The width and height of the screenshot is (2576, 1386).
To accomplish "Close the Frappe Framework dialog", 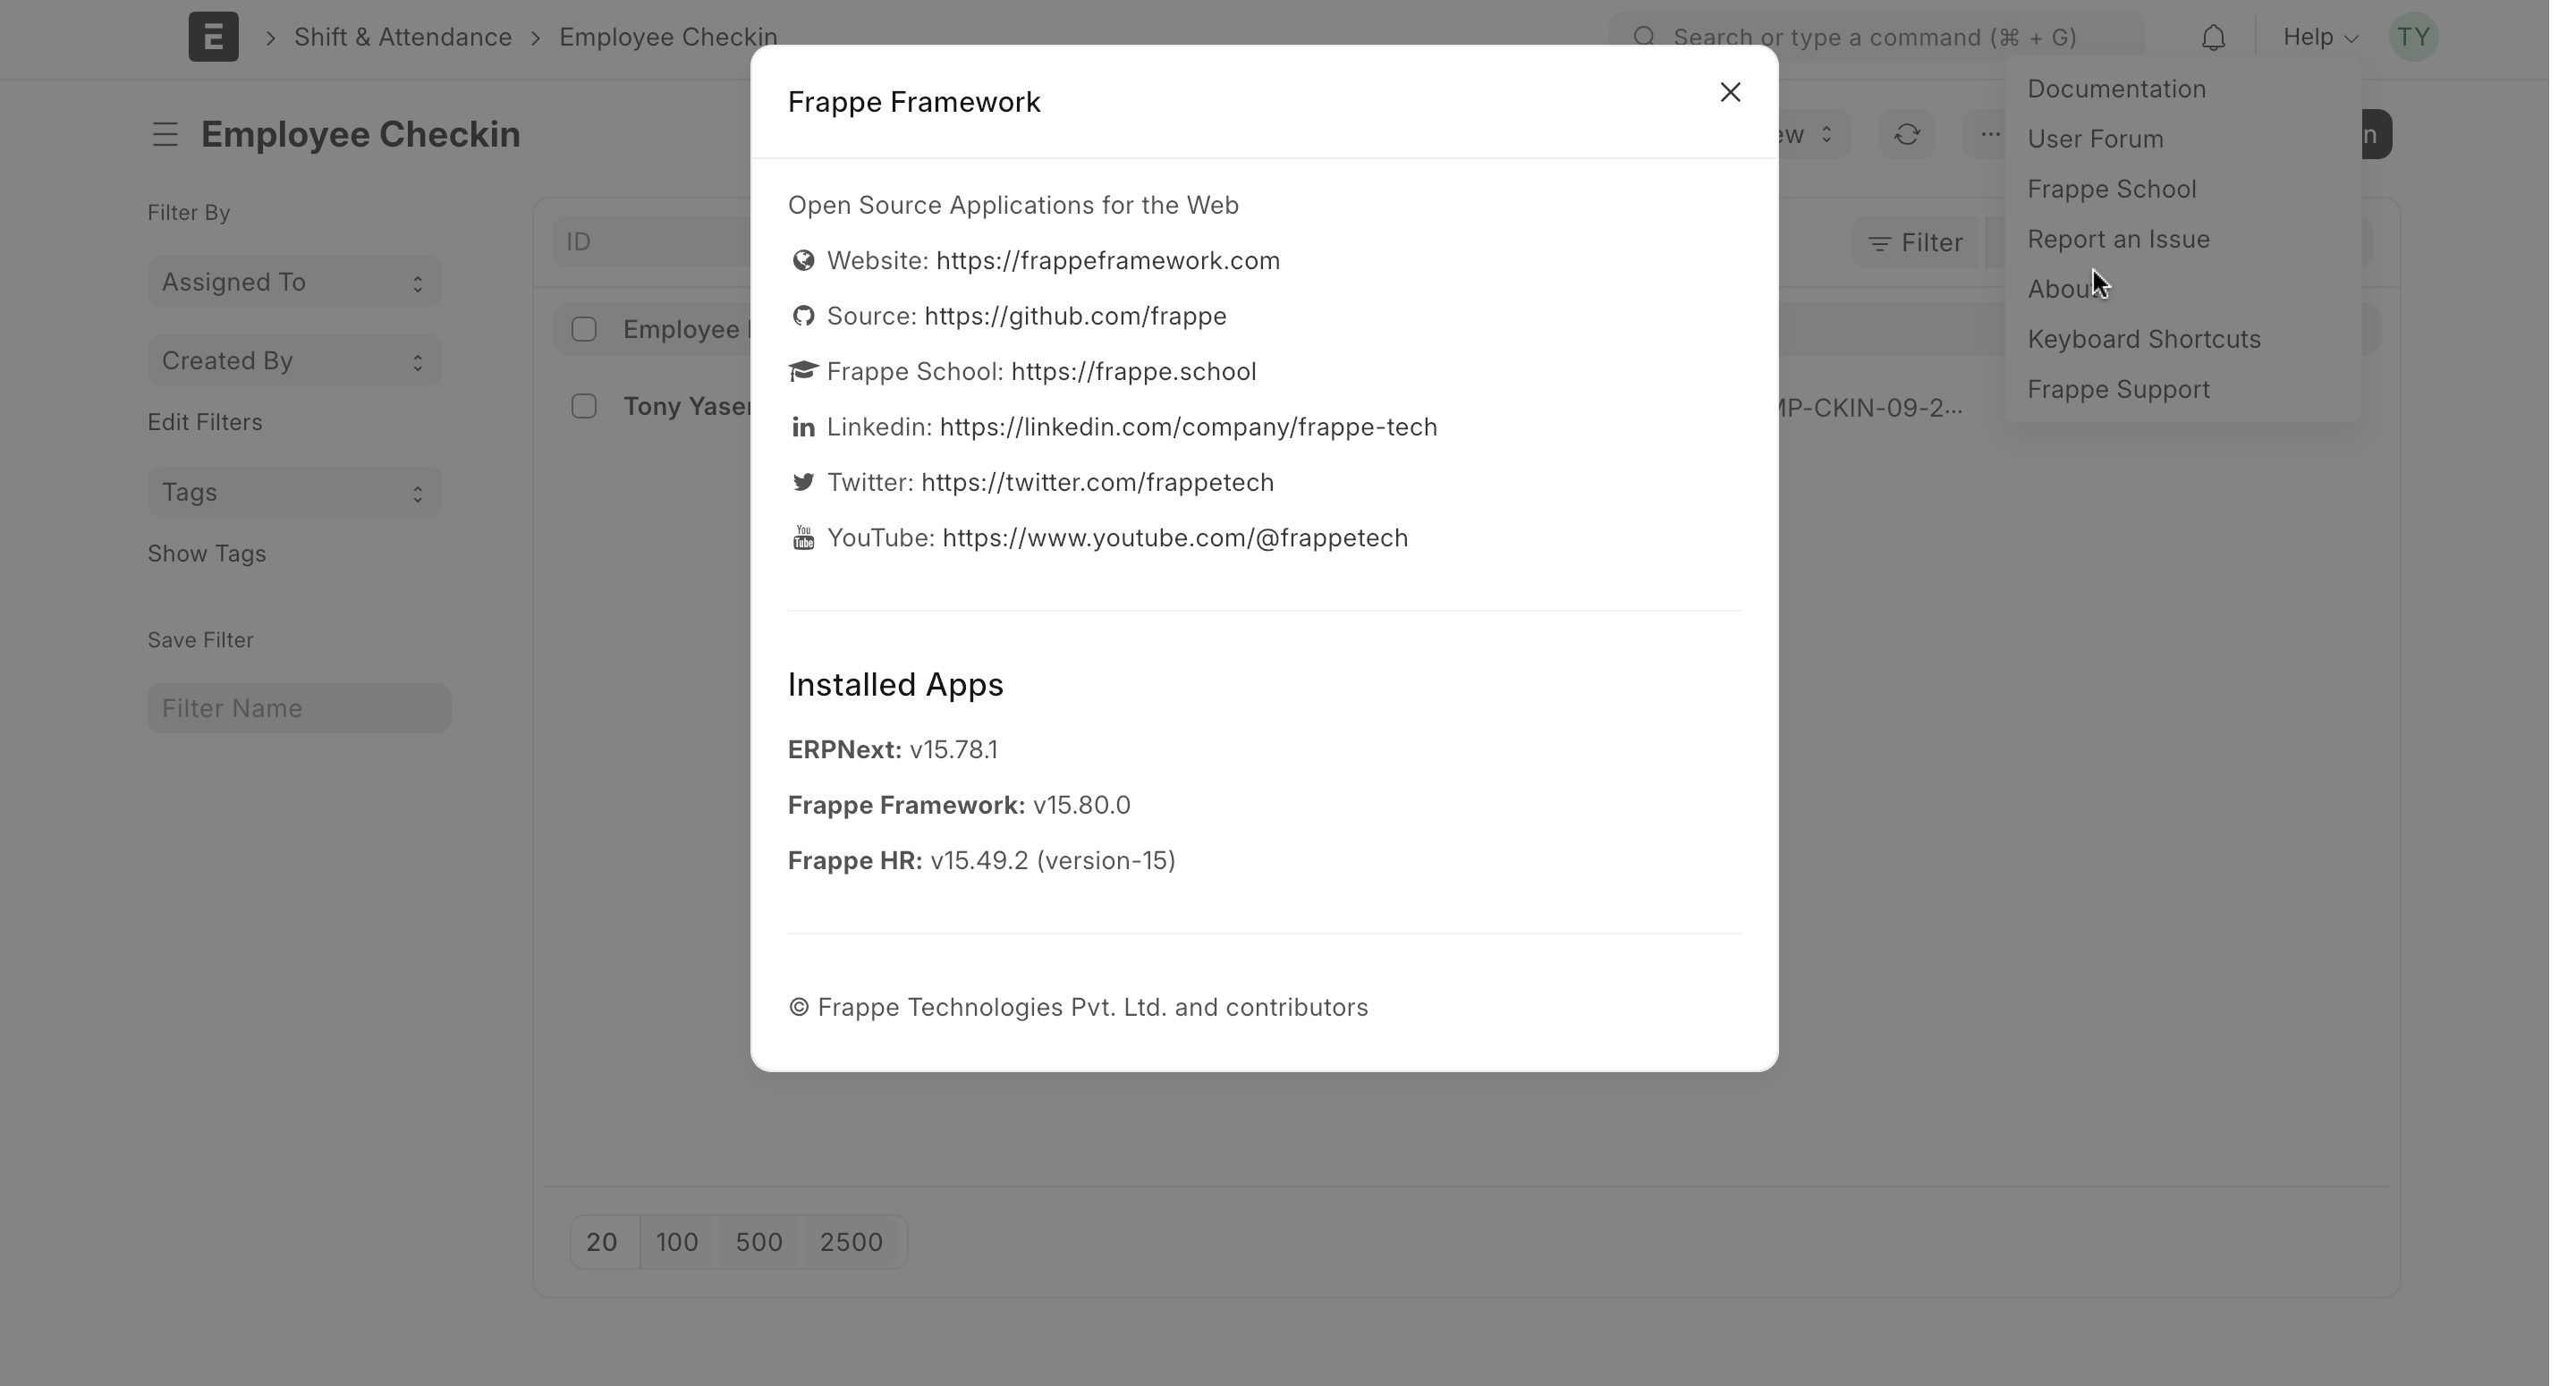I will (1730, 92).
